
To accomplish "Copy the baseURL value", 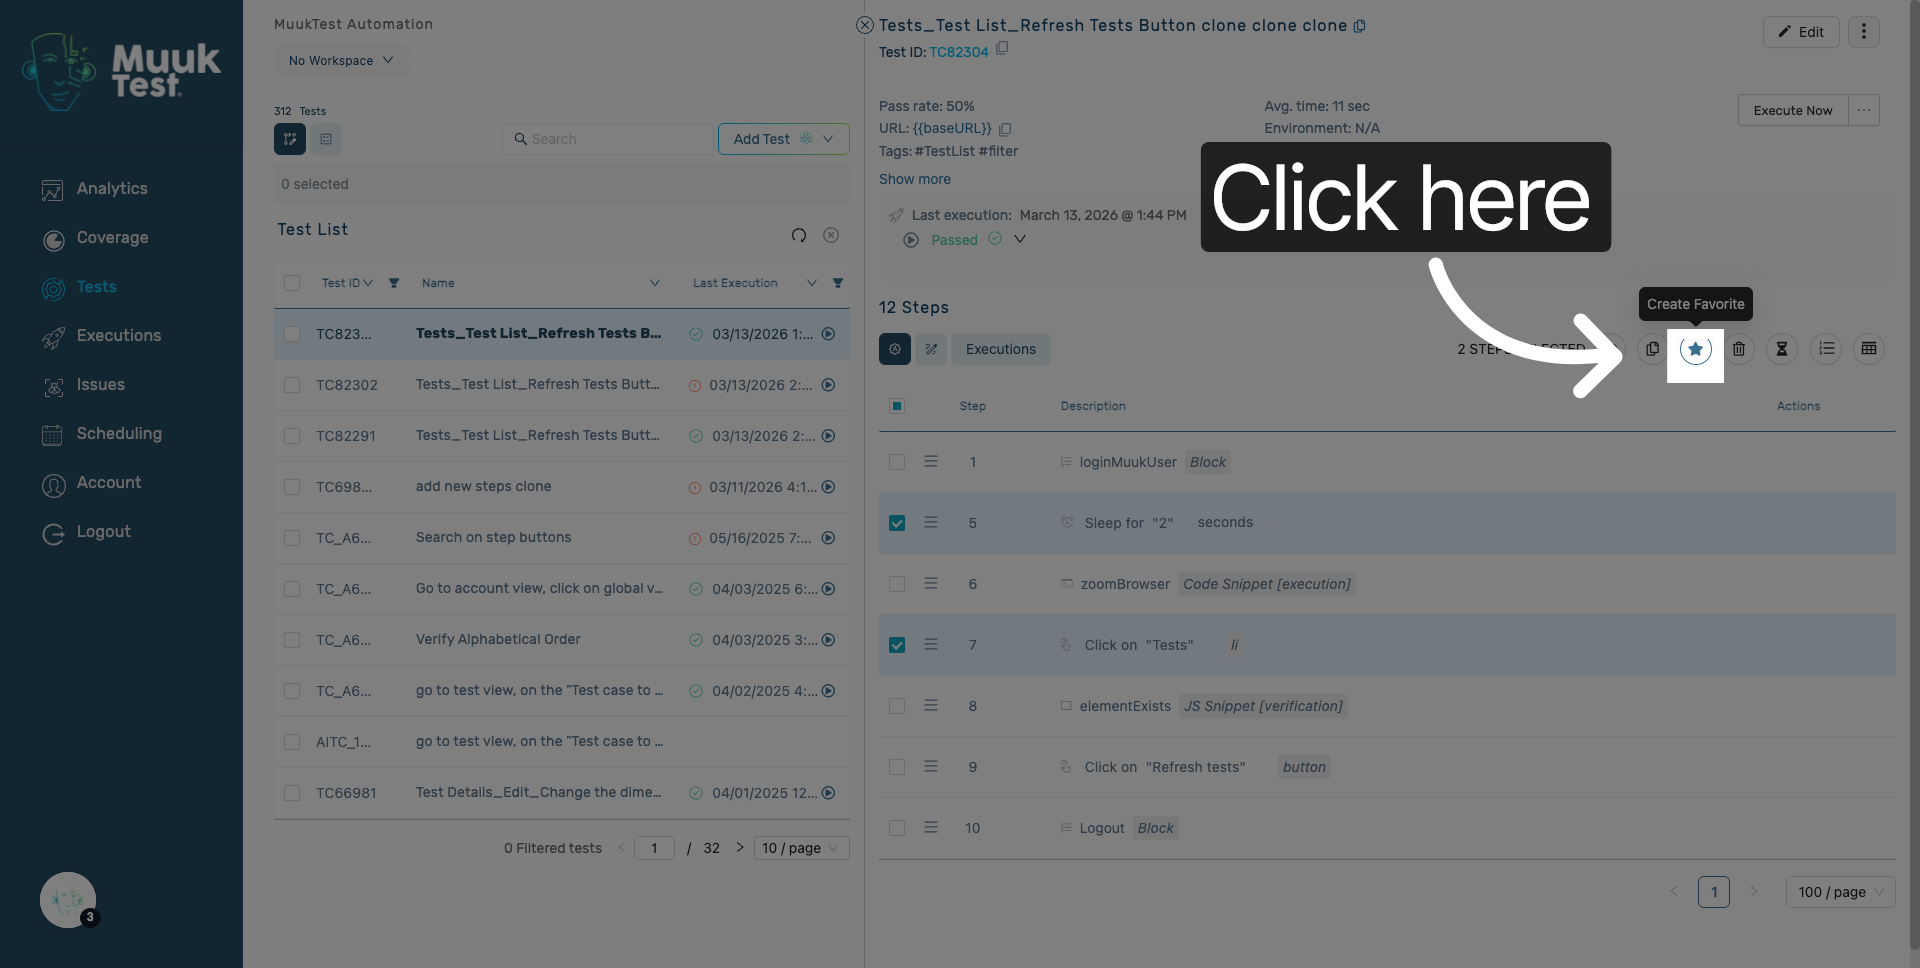I will [x=1005, y=129].
